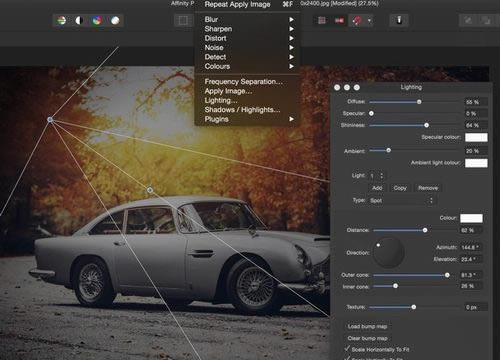The image size is (500, 360).
Task: Click the Diffuse percentage field
Action: click(x=476, y=102)
